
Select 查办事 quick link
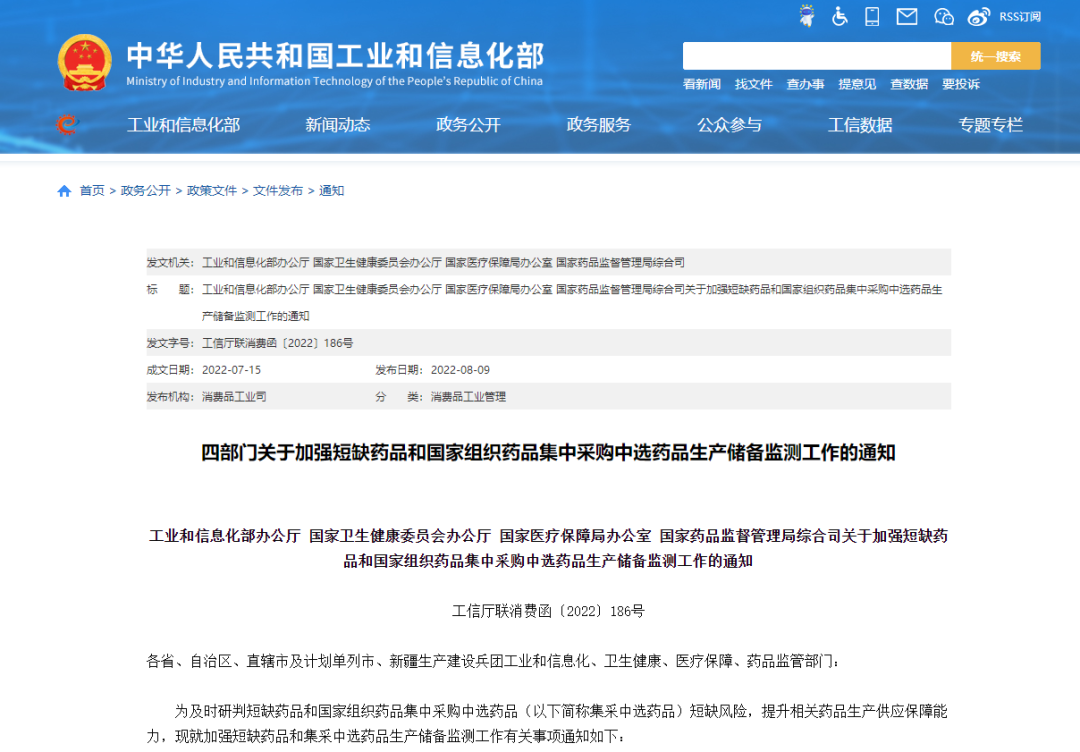(805, 84)
